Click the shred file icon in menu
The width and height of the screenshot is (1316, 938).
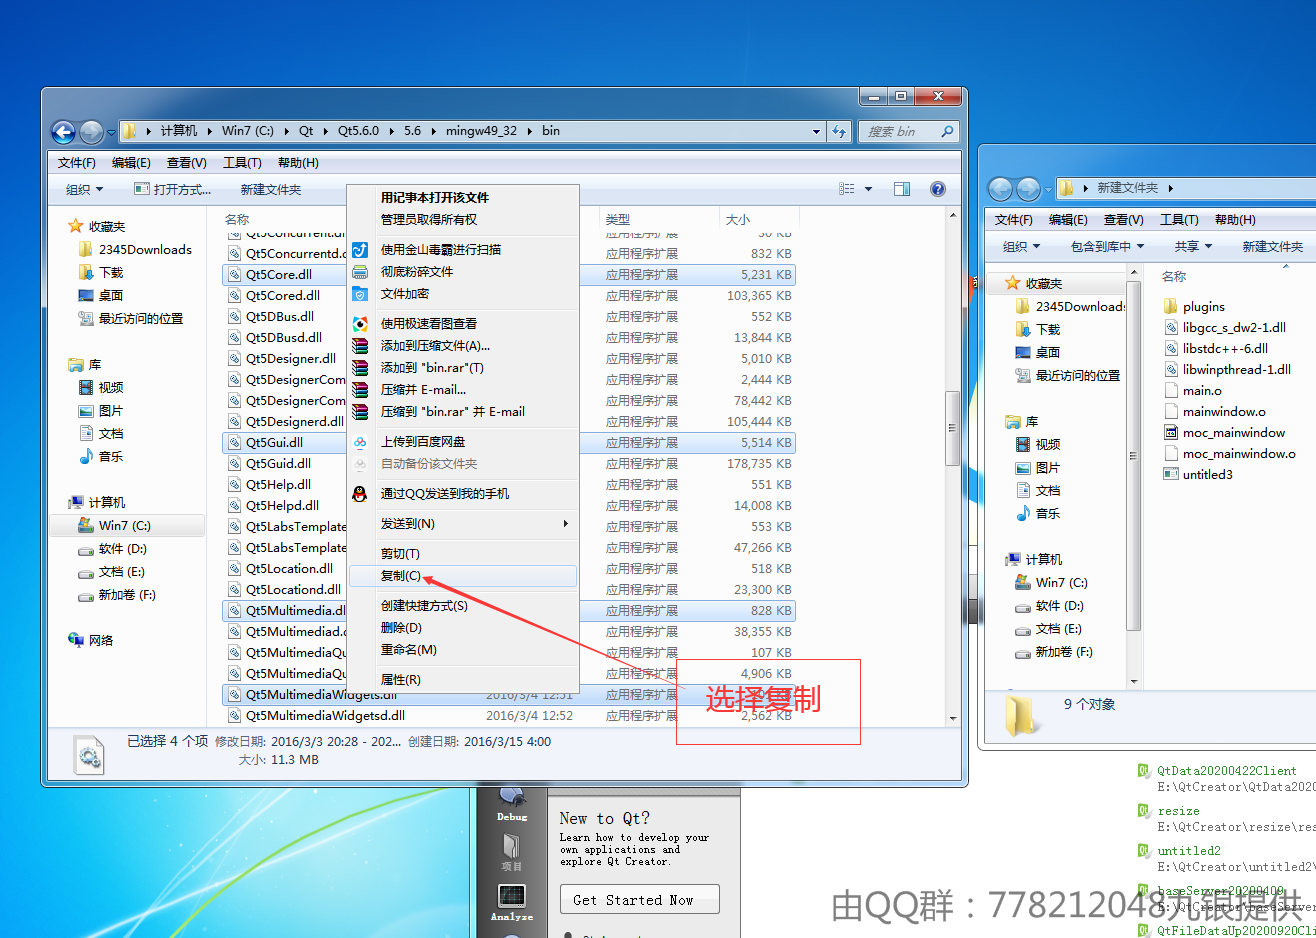(360, 272)
